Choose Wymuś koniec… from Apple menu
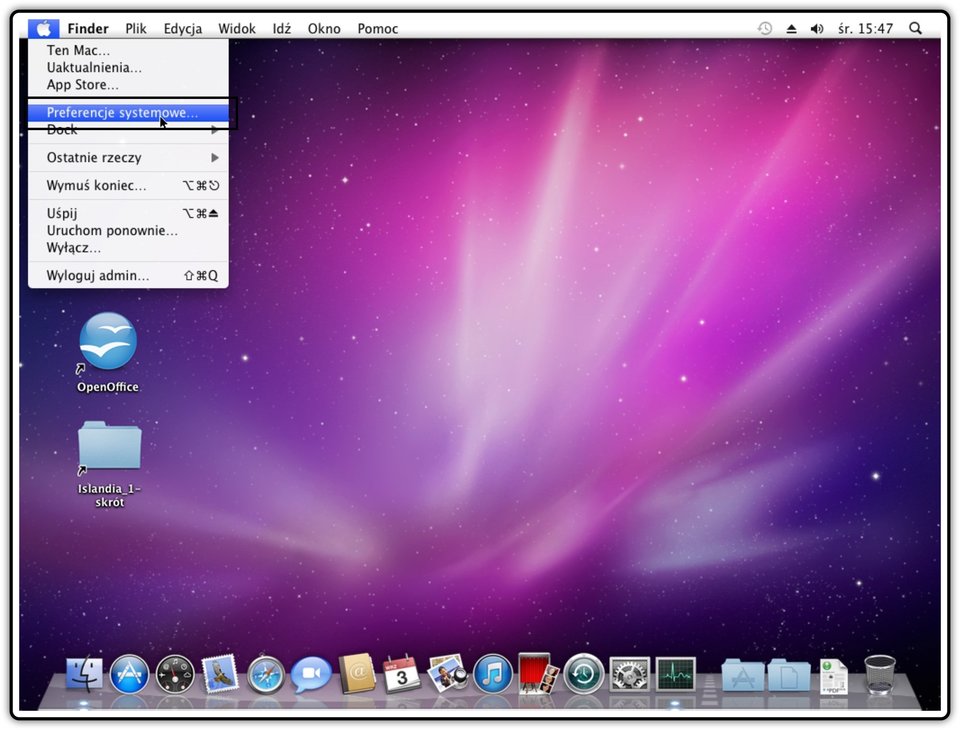This screenshot has height=730, width=960. coord(129,186)
